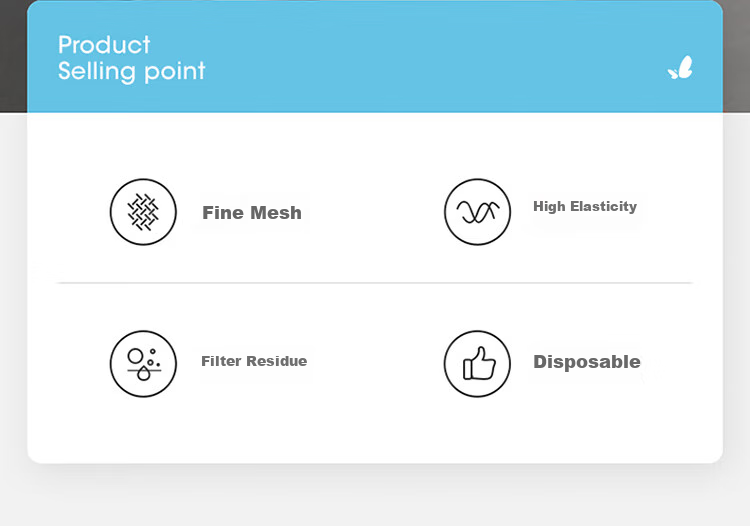Image resolution: width=750 pixels, height=526 pixels.
Task: Click the "Selling point" heading line
Action: pyautogui.click(x=132, y=71)
